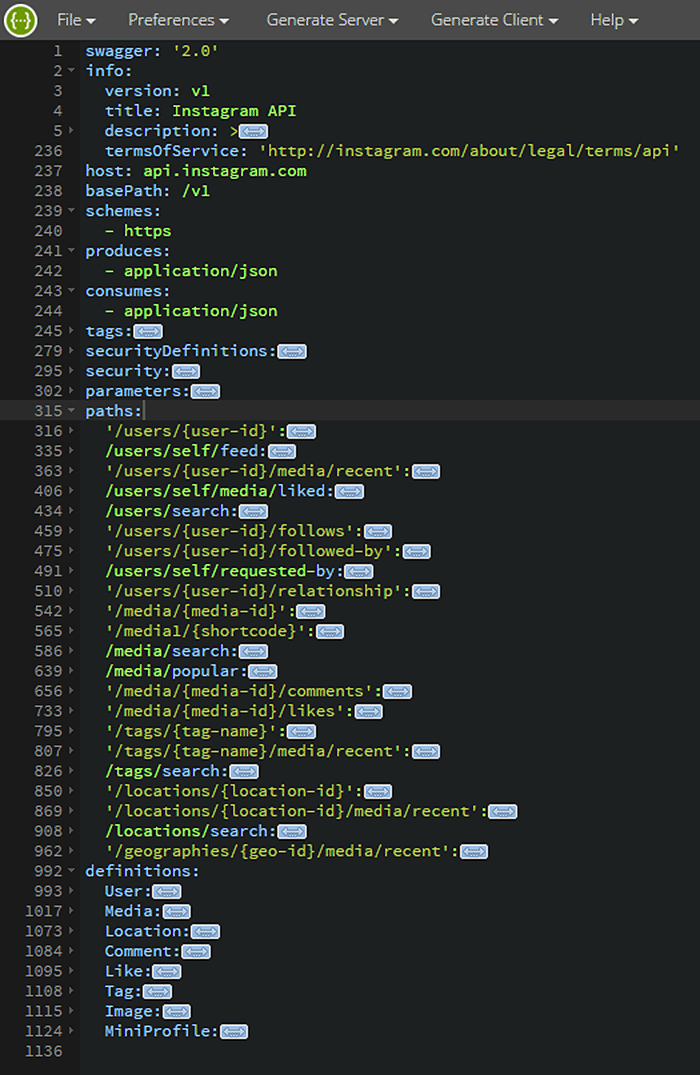The width and height of the screenshot is (700, 1075).
Task: Collapse the paths section at line 315
Action: click(x=71, y=411)
